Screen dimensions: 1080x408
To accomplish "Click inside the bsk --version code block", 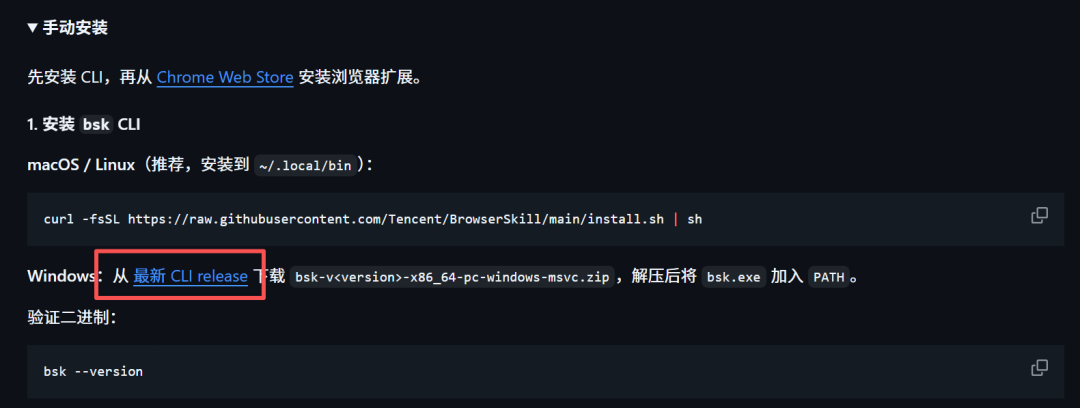I will (x=546, y=371).
